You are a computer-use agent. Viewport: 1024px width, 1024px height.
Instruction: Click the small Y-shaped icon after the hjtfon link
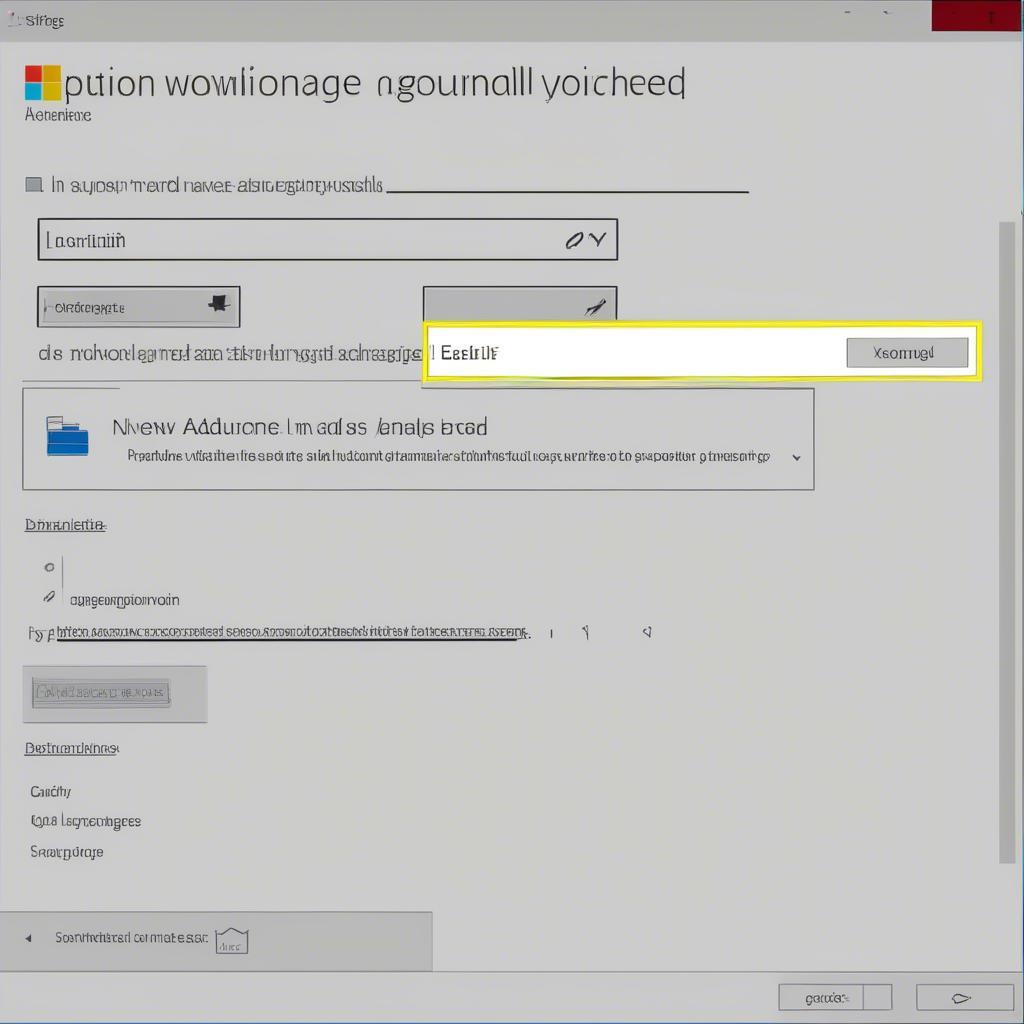pyautogui.click(x=586, y=632)
